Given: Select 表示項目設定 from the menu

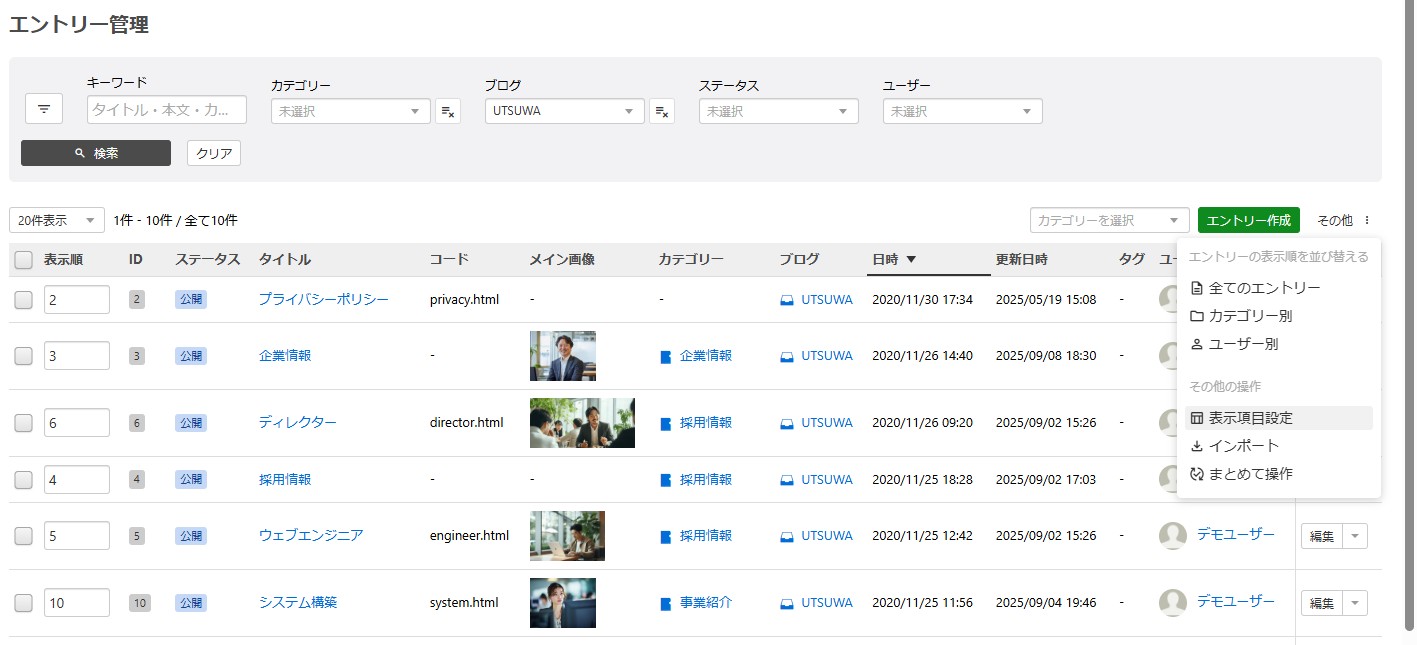Looking at the screenshot, I should point(1250,418).
